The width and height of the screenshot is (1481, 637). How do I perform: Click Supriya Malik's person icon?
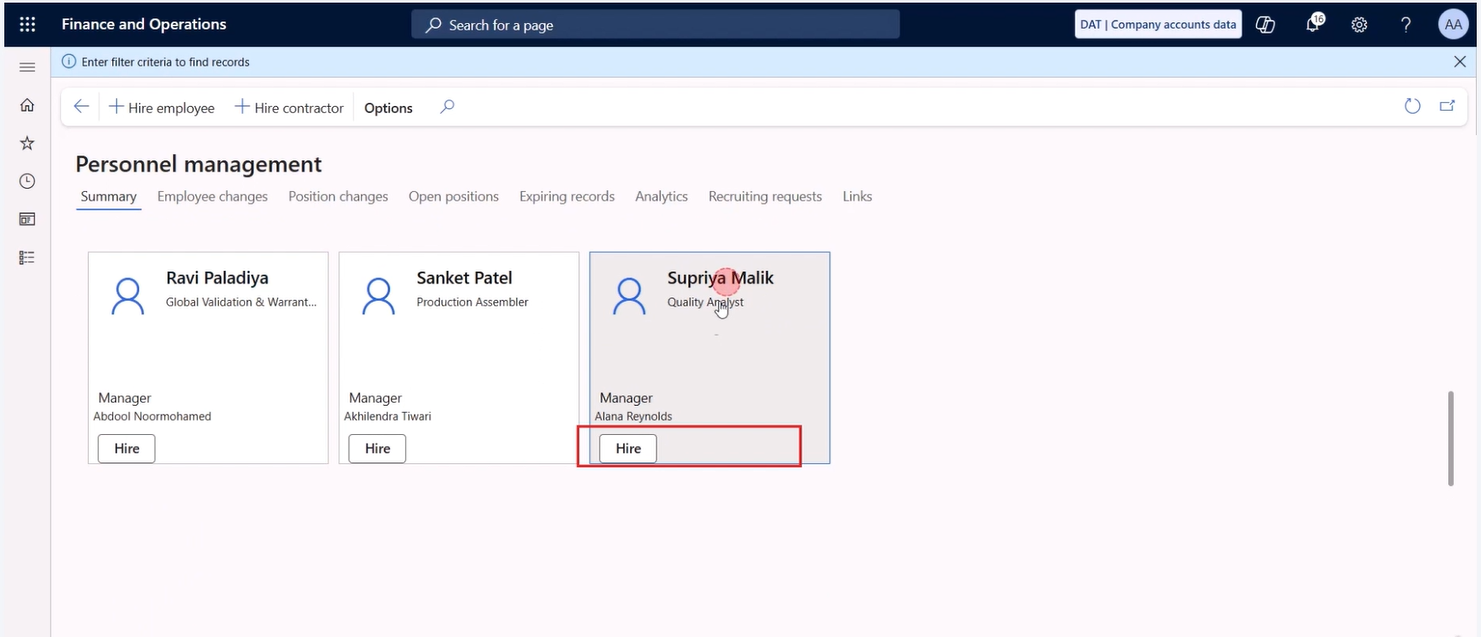pyautogui.click(x=629, y=296)
